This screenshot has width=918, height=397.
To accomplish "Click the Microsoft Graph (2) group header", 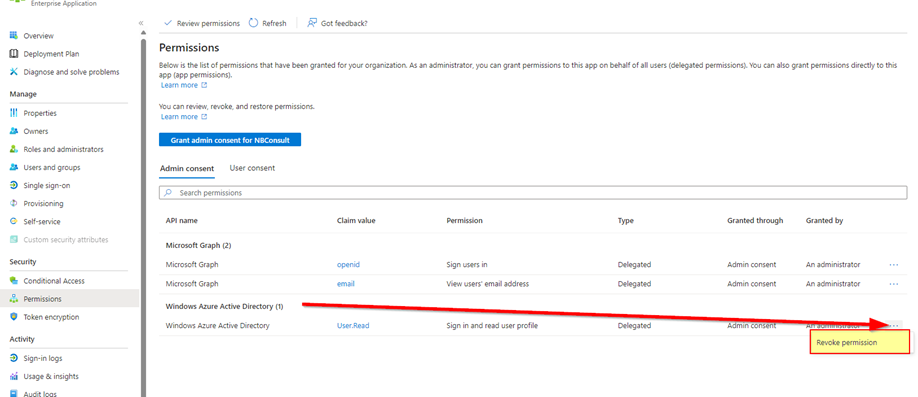I will [198, 245].
